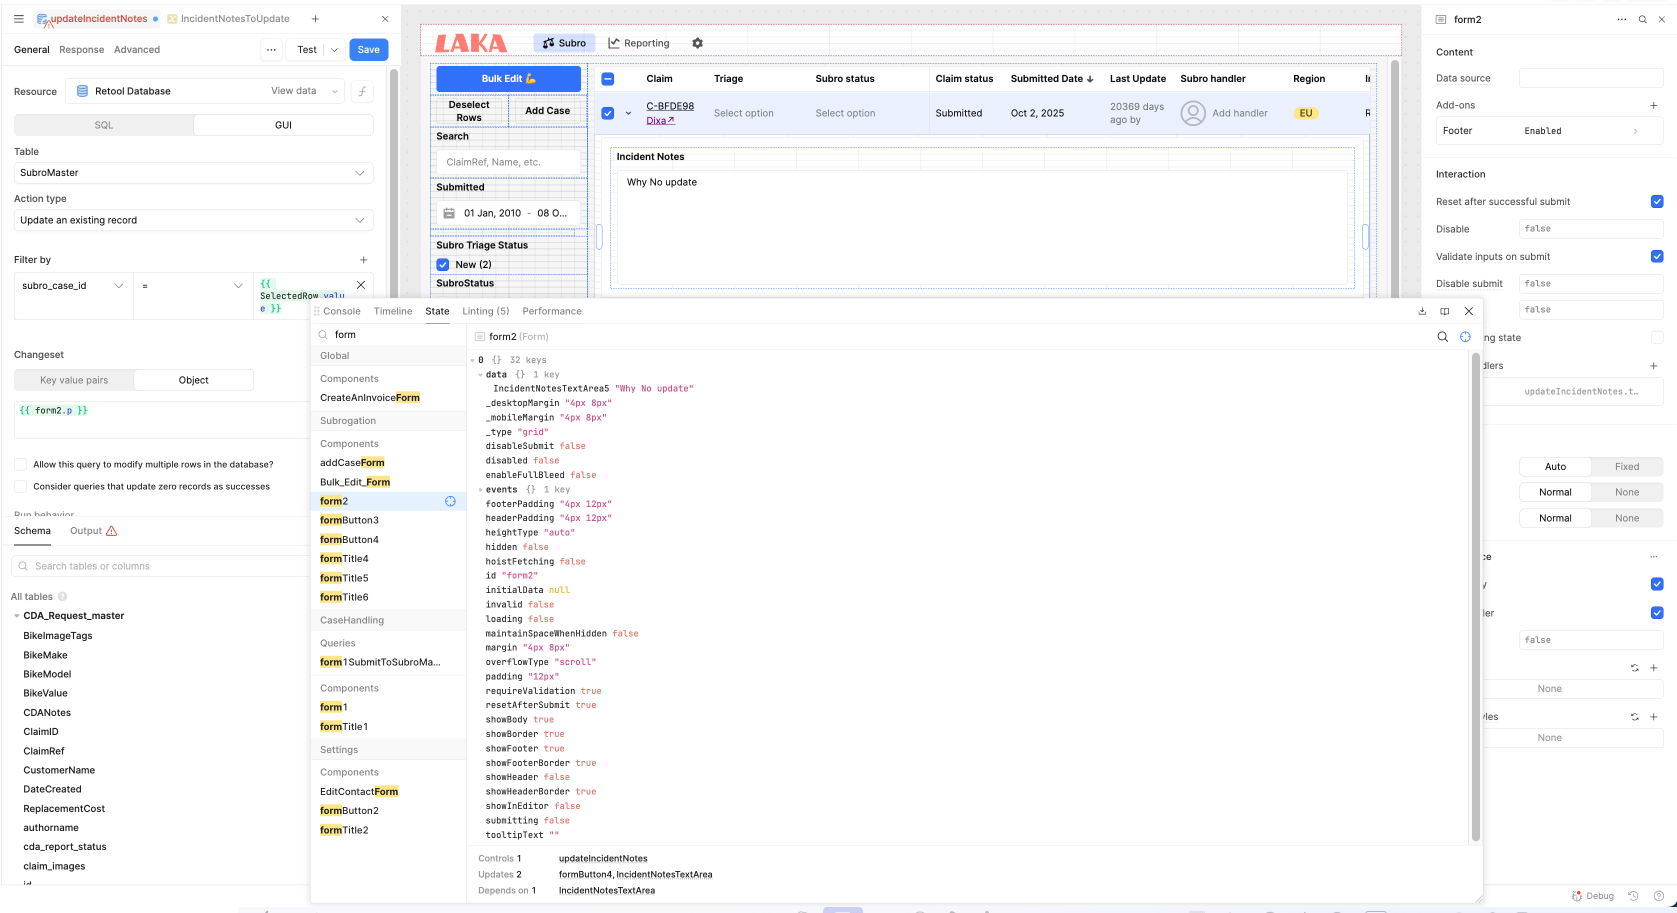The width and height of the screenshot is (1677, 913).
Task: Enable modifying multiple rows in the database
Action: pyautogui.click(x=20, y=464)
